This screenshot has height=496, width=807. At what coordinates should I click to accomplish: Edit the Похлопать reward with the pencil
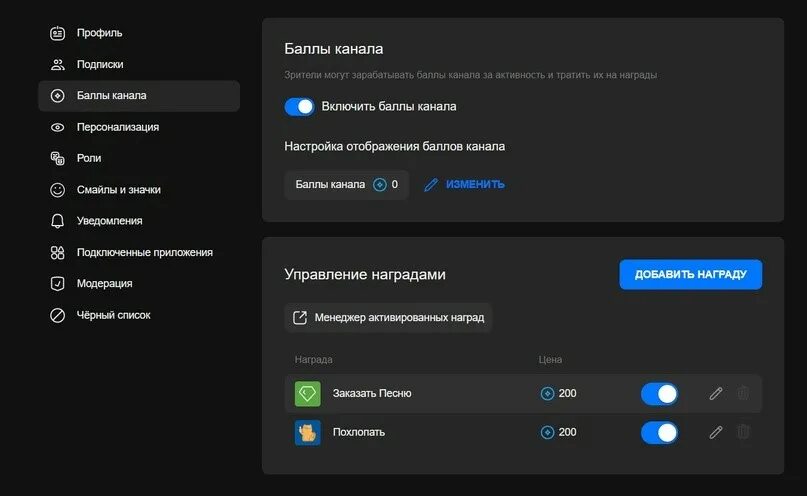pyautogui.click(x=716, y=433)
